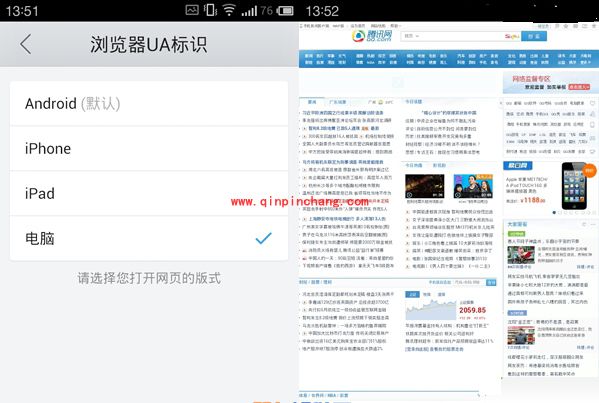Open the lower news thumbnail in right column

521,335
